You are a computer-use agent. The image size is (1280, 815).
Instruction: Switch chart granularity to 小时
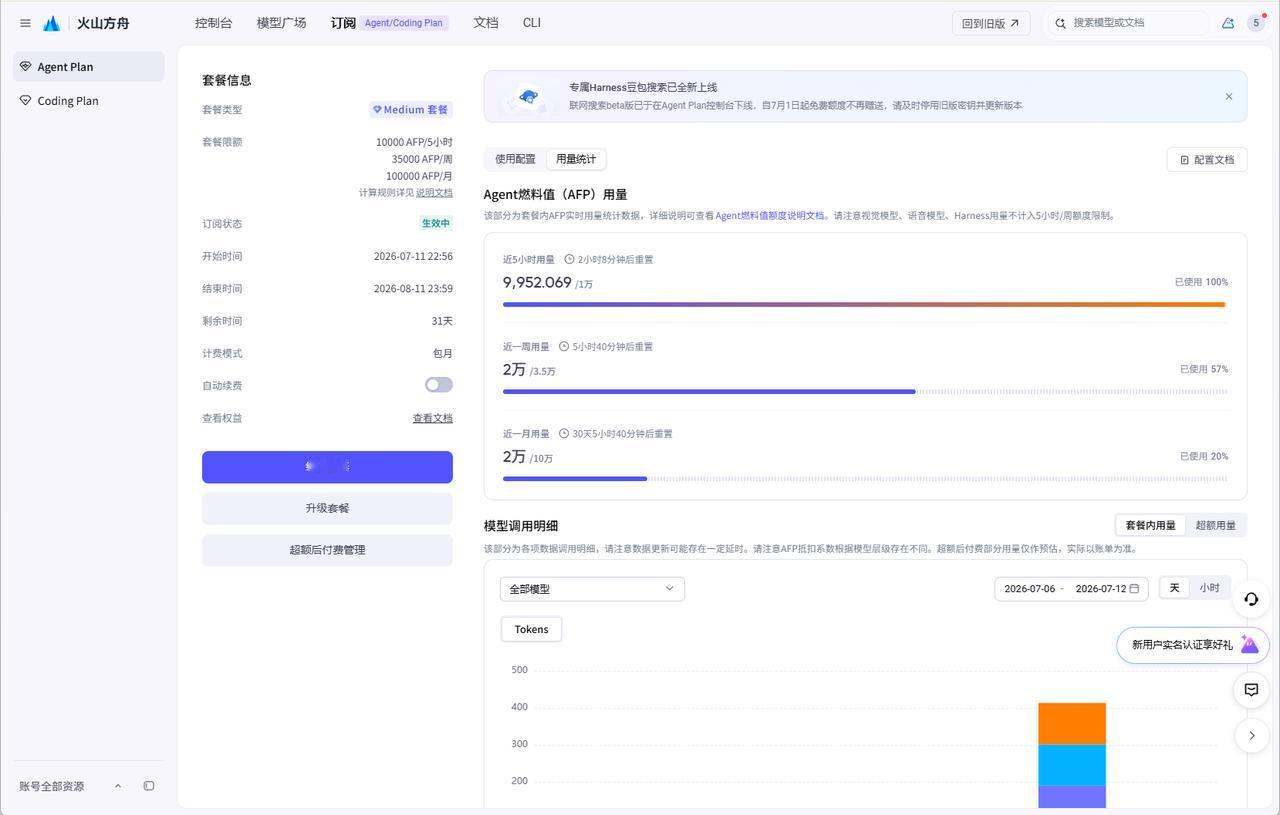(1209, 588)
